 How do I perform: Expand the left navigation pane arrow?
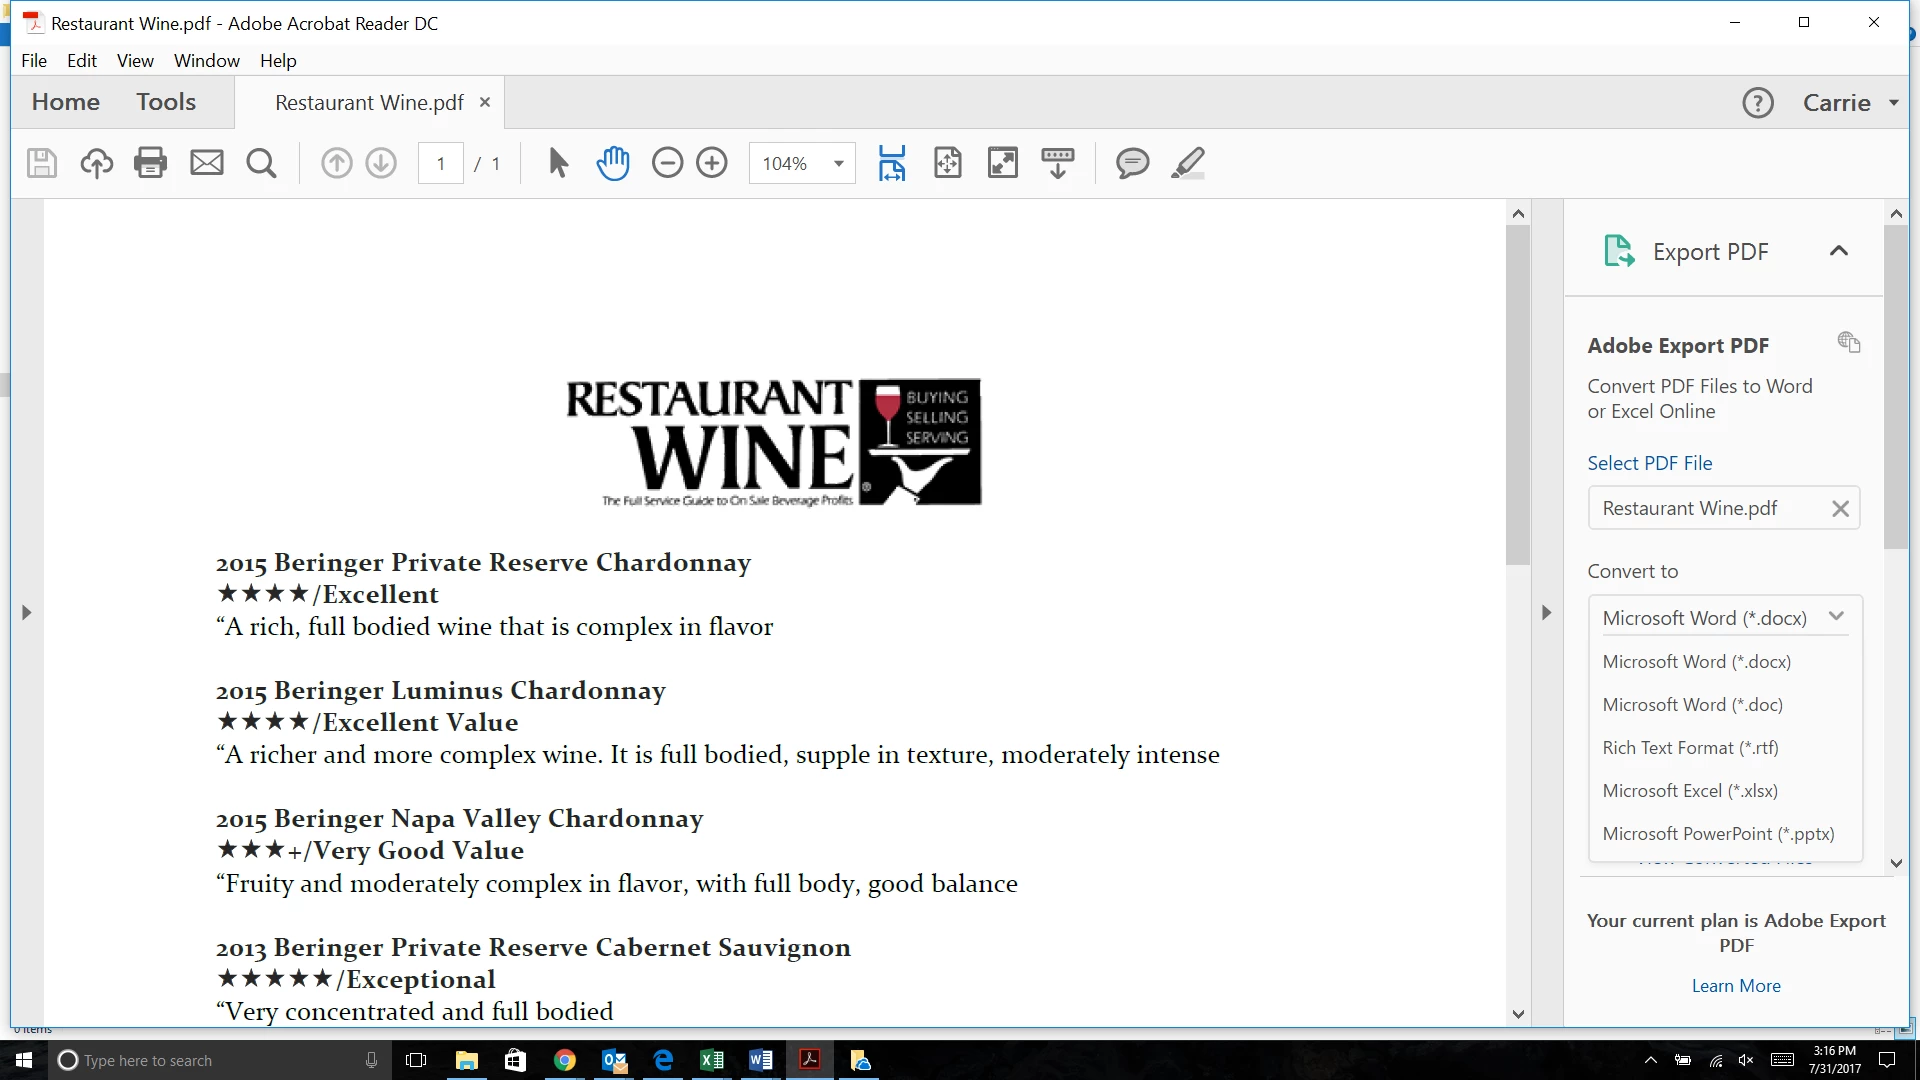pyautogui.click(x=26, y=612)
